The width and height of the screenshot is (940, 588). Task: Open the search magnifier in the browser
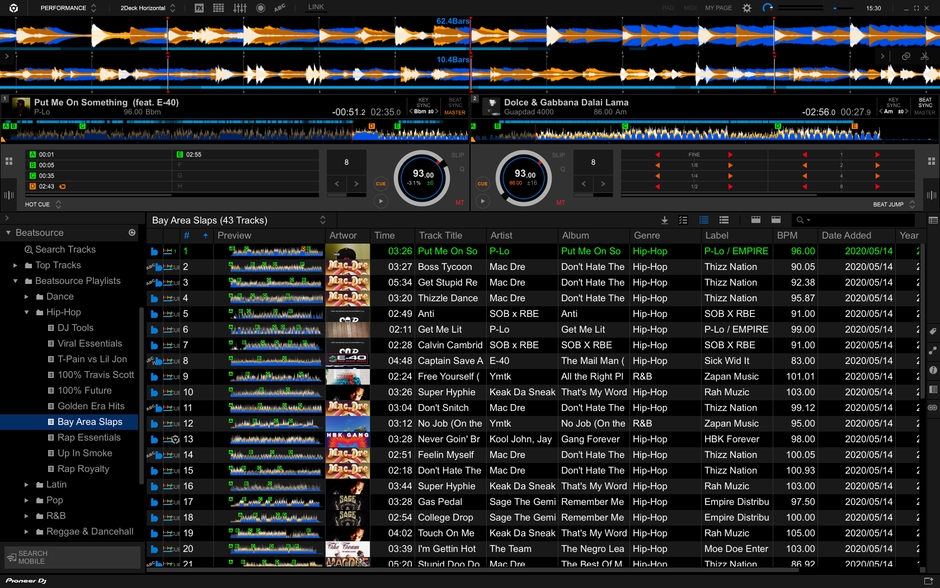tap(800, 219)
